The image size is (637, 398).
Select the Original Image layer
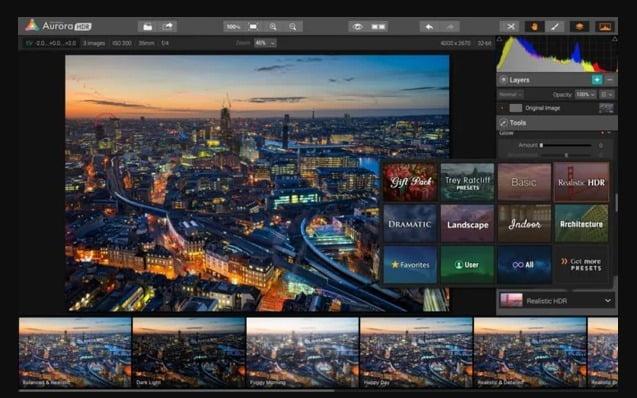tap(557, 108)
